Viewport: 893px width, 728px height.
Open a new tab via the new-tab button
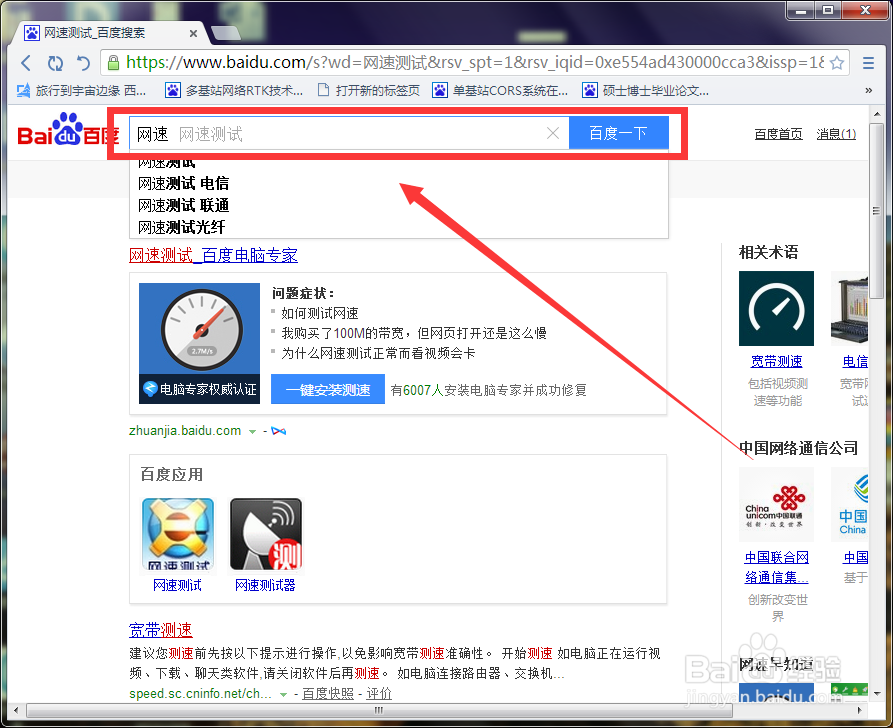pyautogui.click(x=226, y=34)
